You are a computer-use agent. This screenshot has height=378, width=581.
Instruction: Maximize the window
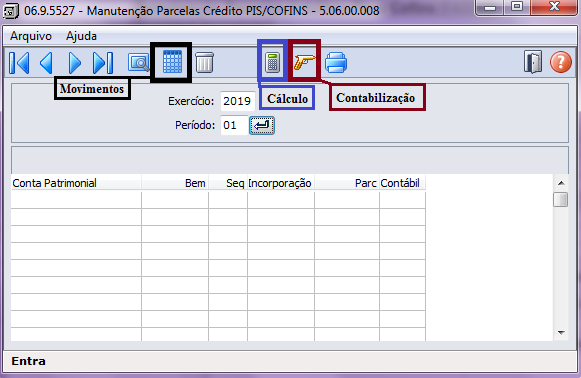point(517,7)
